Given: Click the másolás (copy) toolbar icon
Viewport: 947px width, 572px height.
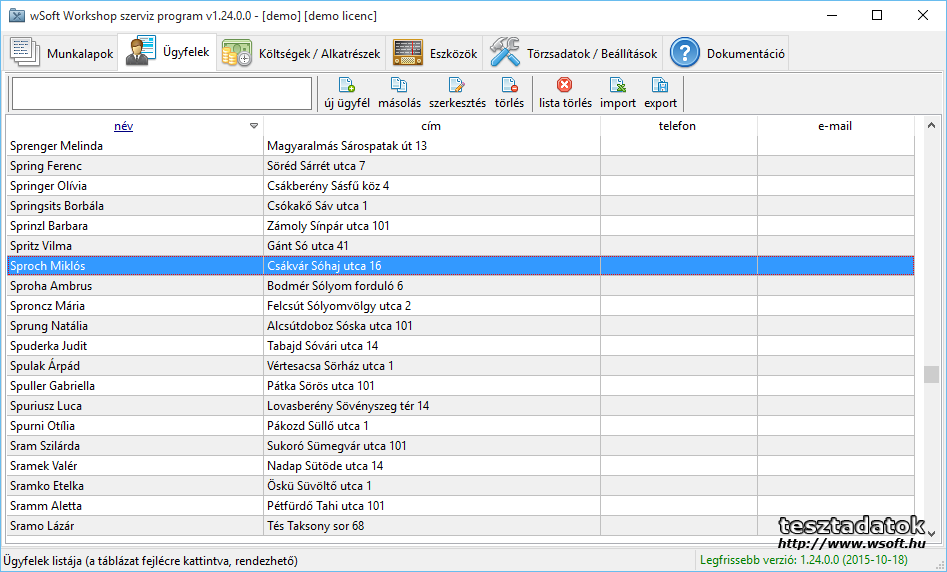Looking at the screenshot, I should (x=399, y=86).
